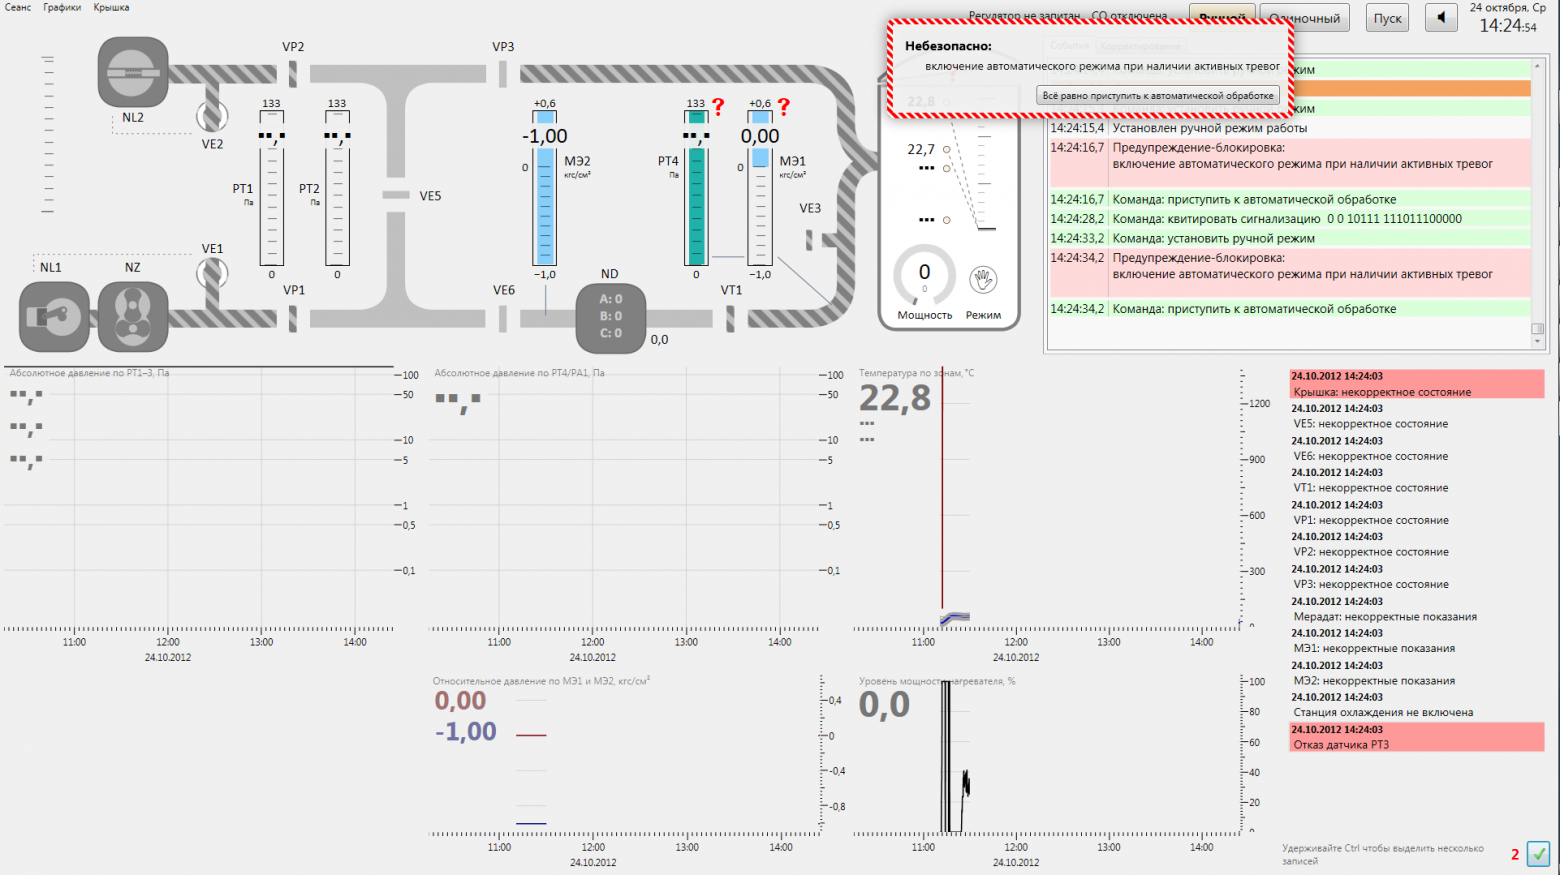Image resolution: width=1560 pixels, height=875 pixels.
Task: Toggle the VE2 valve symbol
Action: click(x=212, y=116)
